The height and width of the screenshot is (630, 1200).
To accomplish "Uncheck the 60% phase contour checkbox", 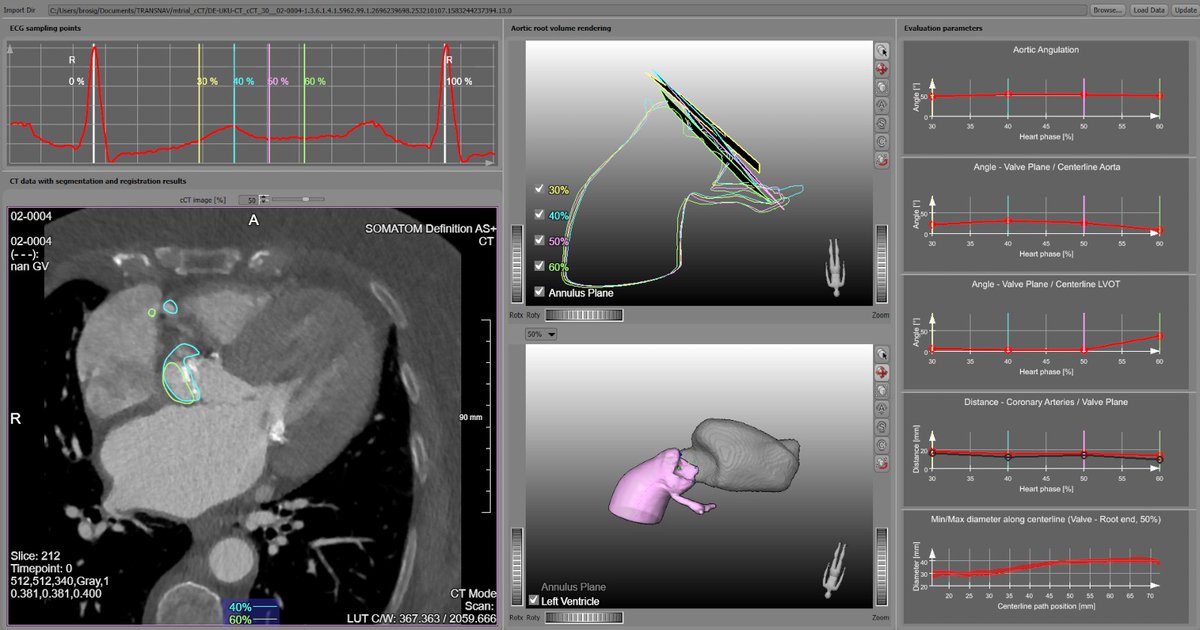I will (x=541, y=267).
